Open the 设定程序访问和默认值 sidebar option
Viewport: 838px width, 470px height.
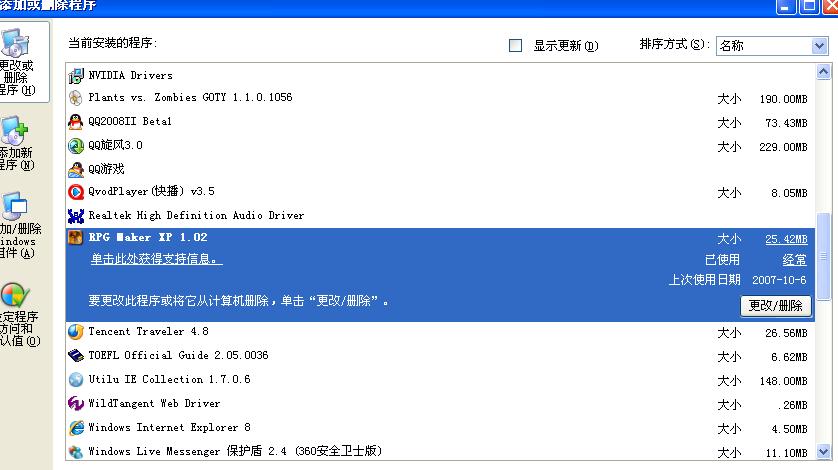19,314
